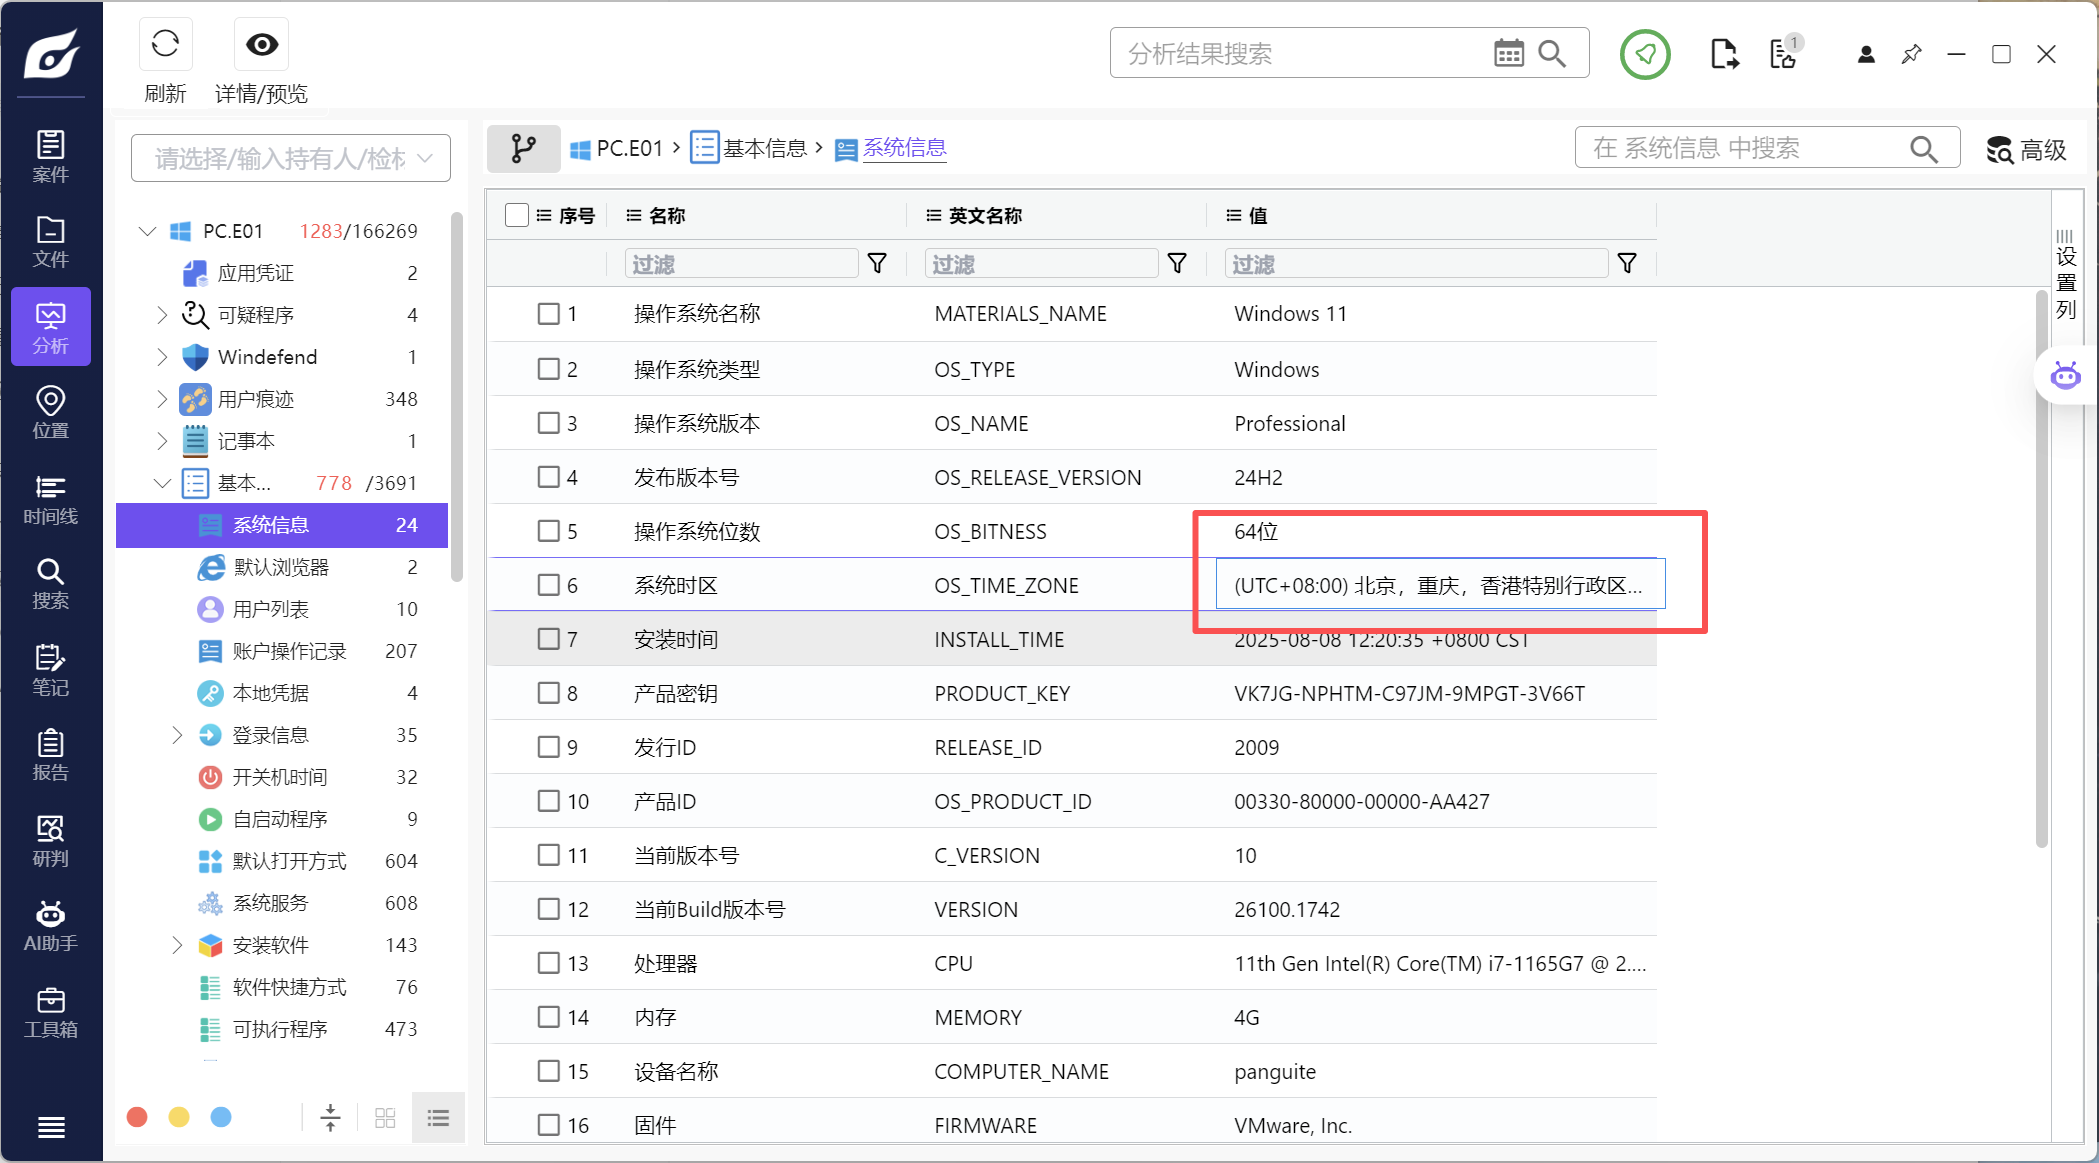Open 位置 in the left sidebar
Image resolution: width=2099 pixels, height=1163 pixels.
point(51,412)
